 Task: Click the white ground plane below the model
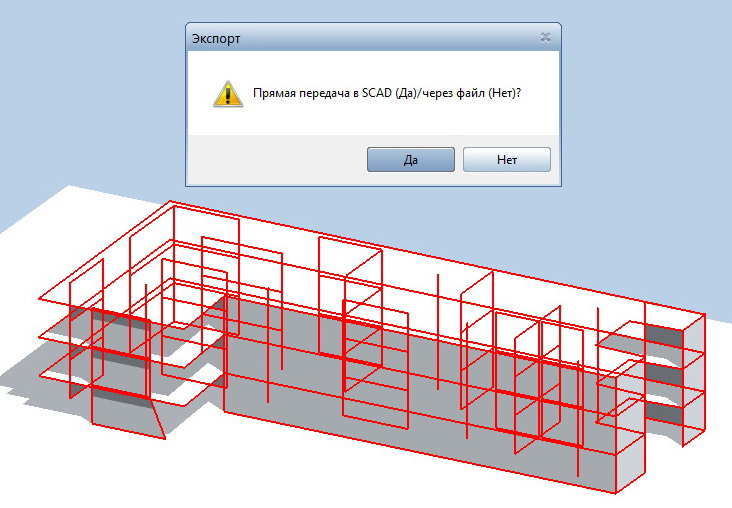tap(327, 476)
